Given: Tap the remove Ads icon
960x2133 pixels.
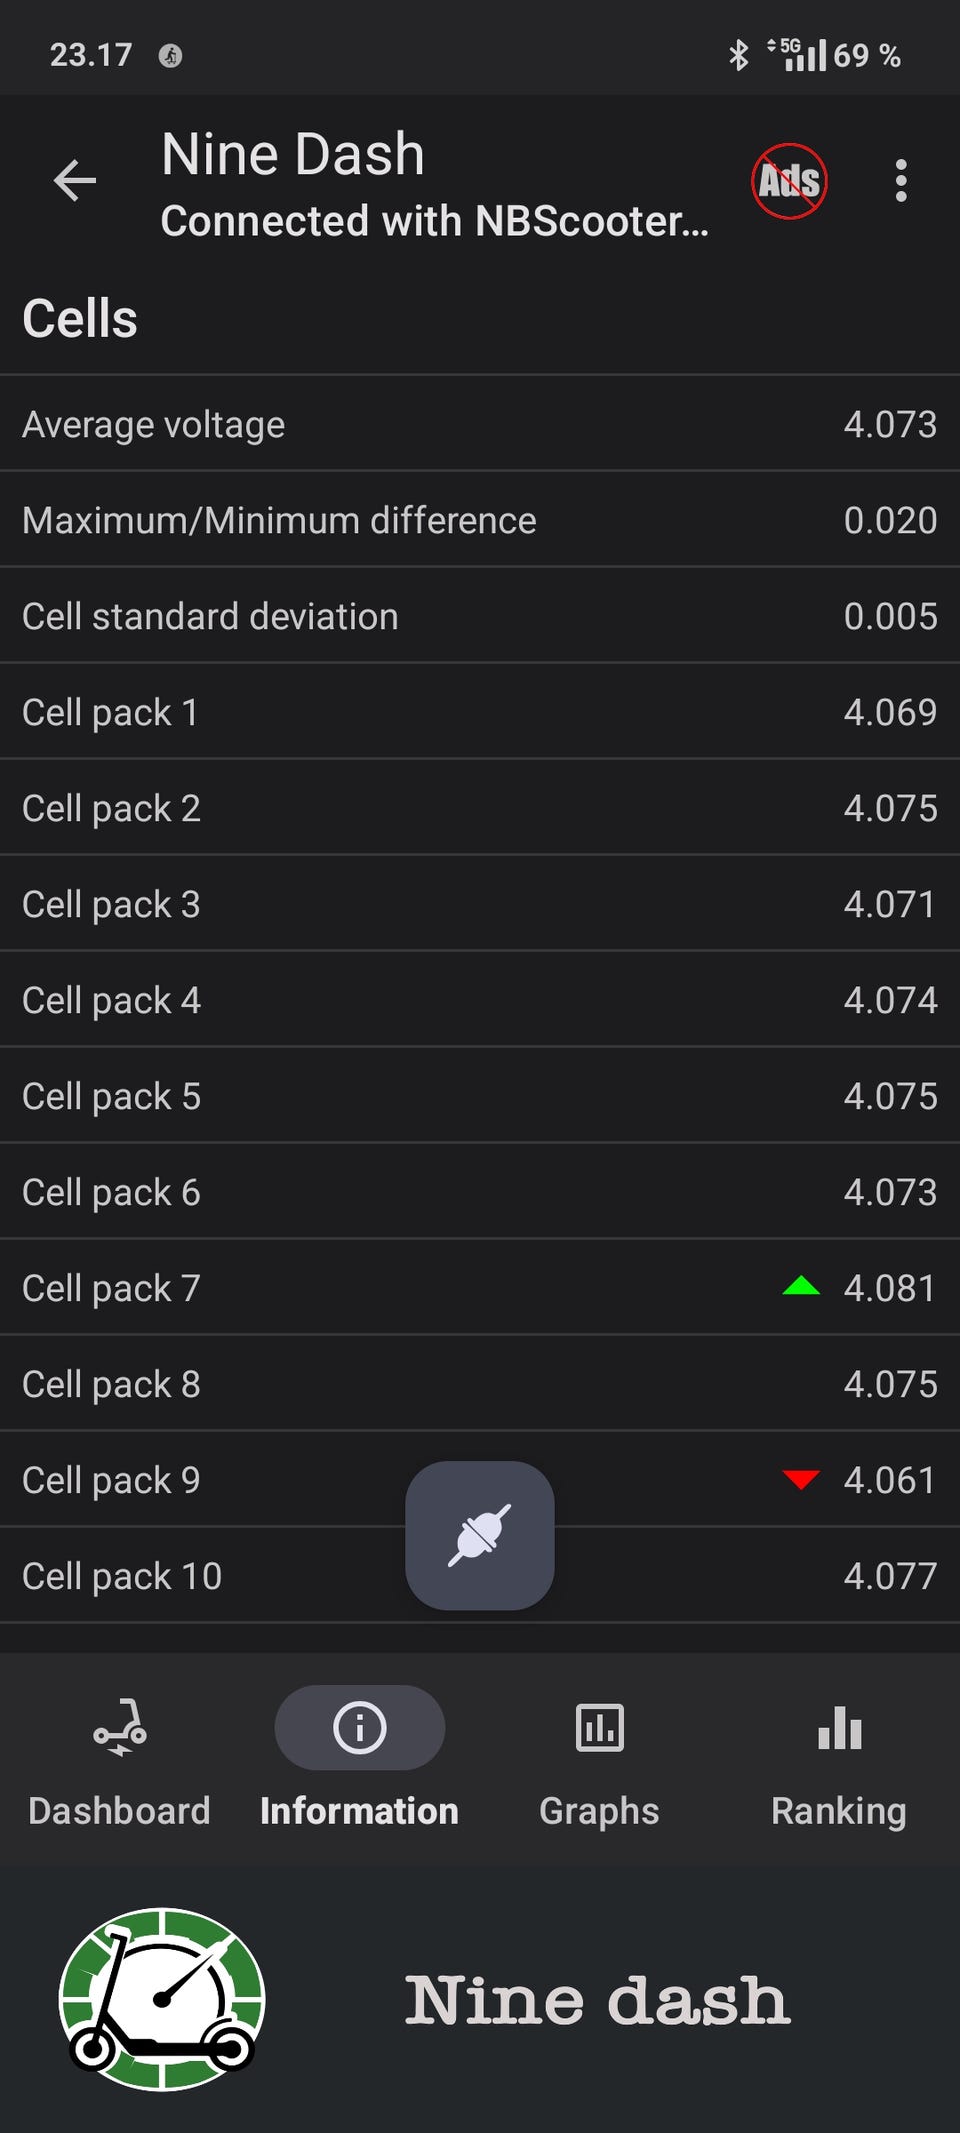Looking at the screenshot, I should pyautogui.click(x=789, y=181).
